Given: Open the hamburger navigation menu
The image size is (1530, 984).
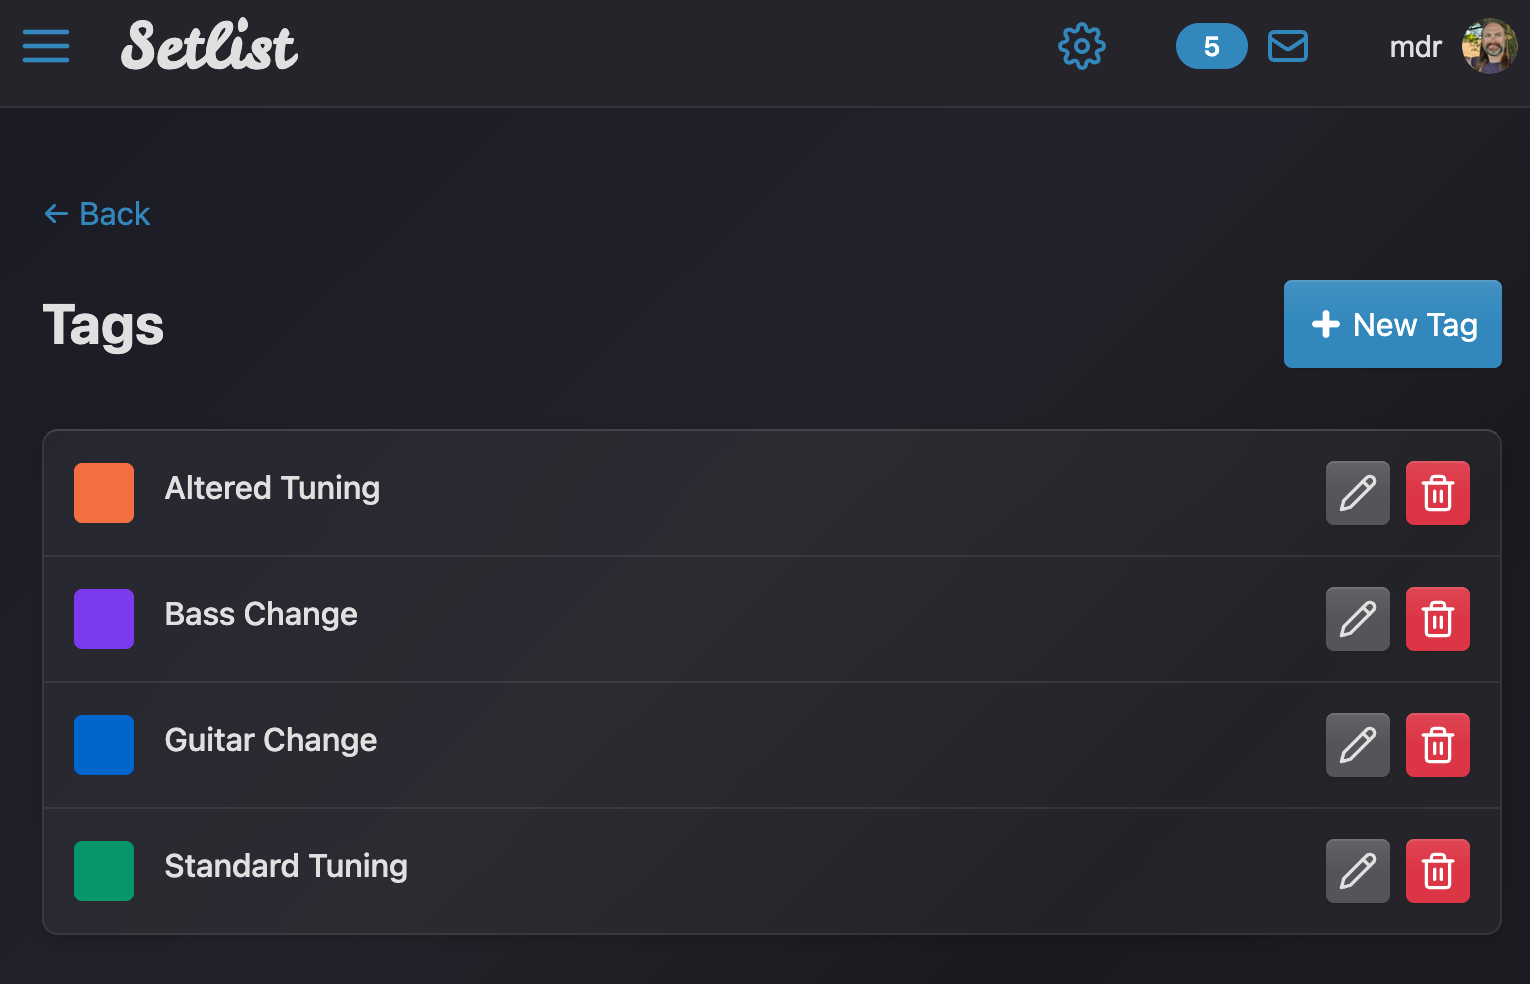Looking at the screenshot, I should tap(46, 46).
